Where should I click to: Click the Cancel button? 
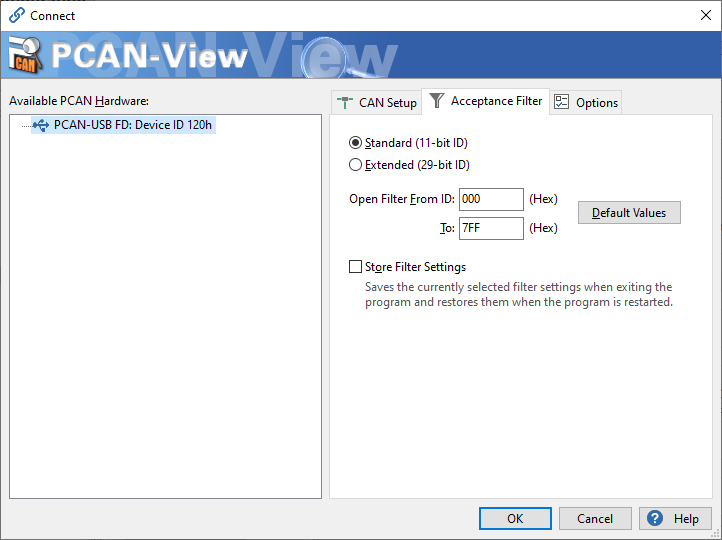(595, 519)
